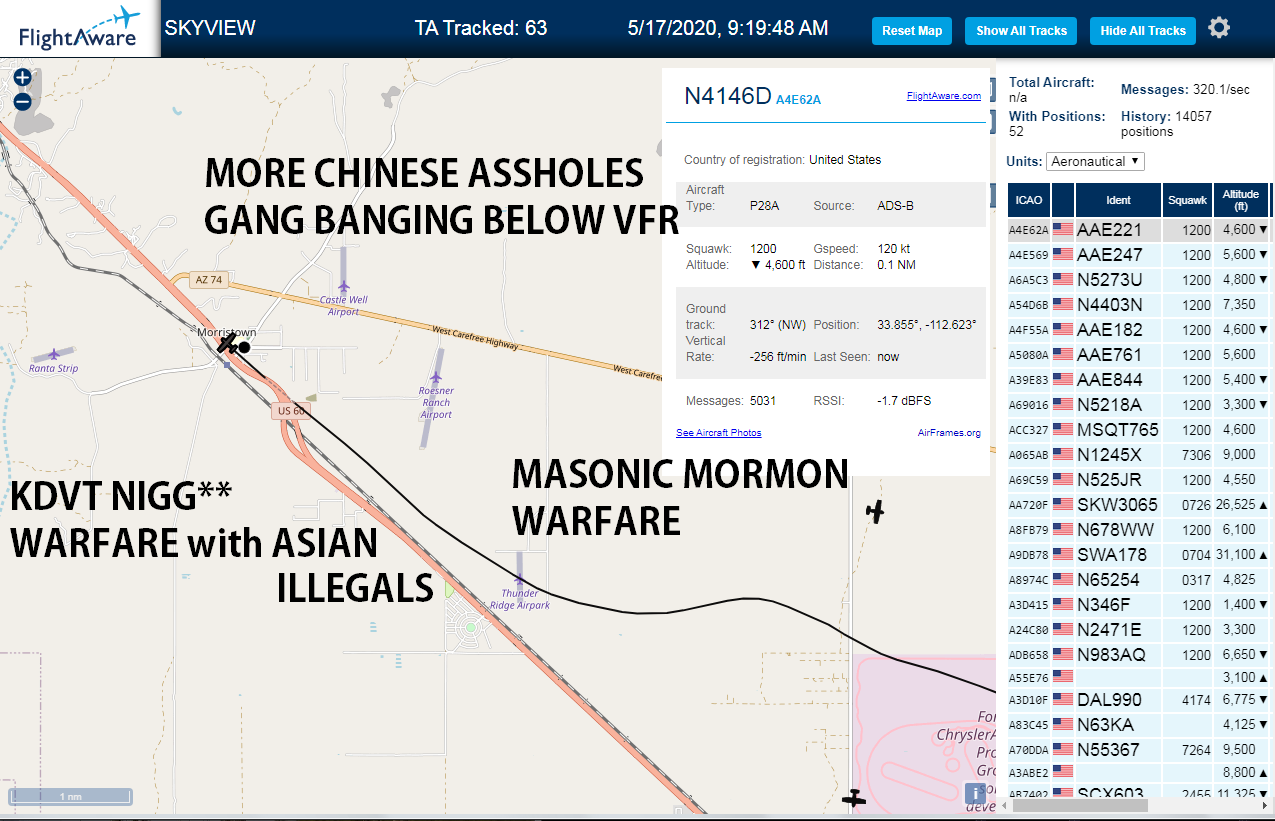The width and height of the screenshot is (1275, 821).
Task: Select the N4403N aircraft row
Action: (1140, 305)
